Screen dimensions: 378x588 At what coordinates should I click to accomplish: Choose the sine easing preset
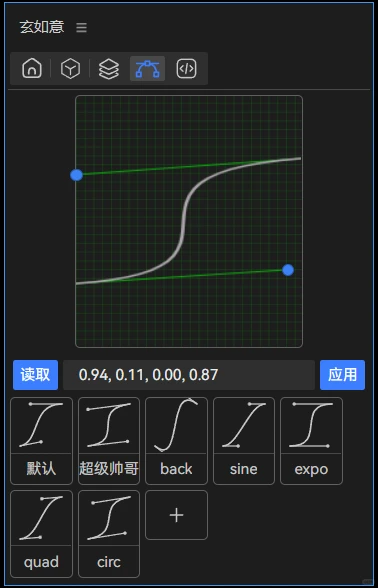(244, 441)
